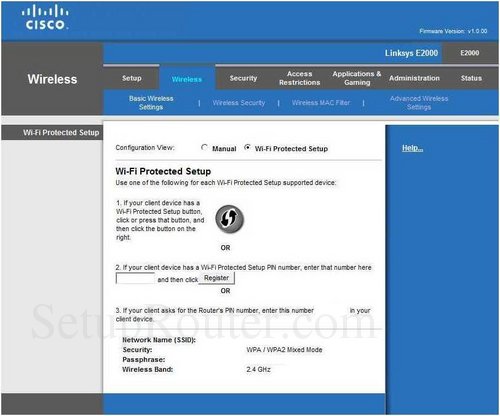Open the Wireless MAC Filter submenu
Screen dimensions: 500x416
tap(321, 103)
